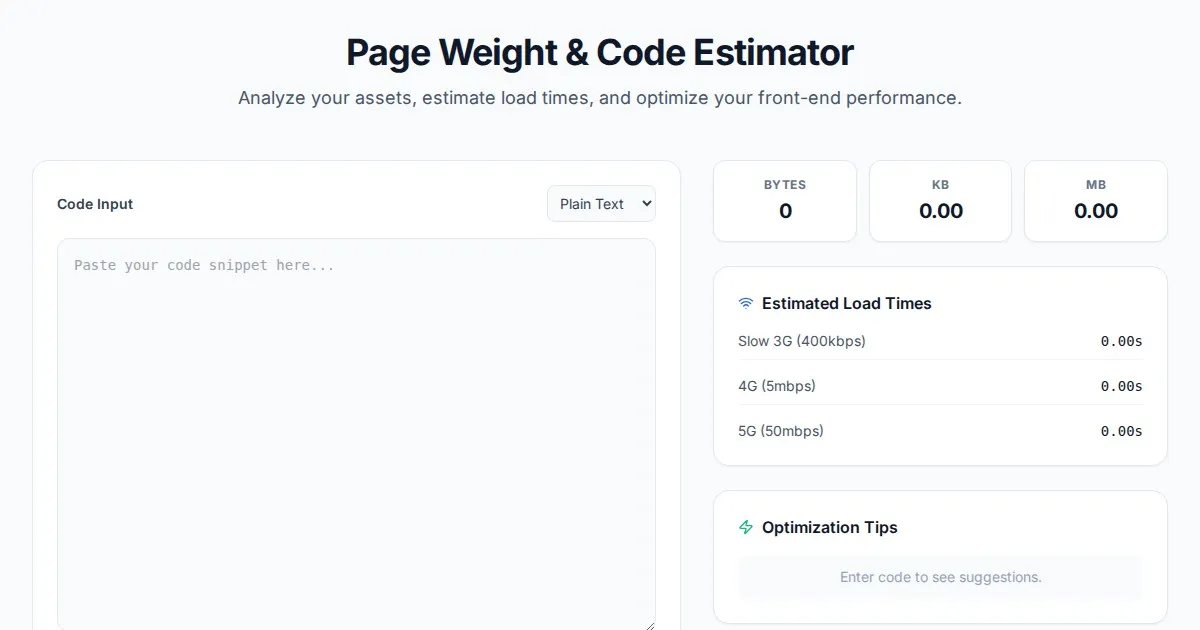The width and height of the screenshot is (1200, 630).
Task: Focus the code snippet text area
Action: tap(356, 430)
